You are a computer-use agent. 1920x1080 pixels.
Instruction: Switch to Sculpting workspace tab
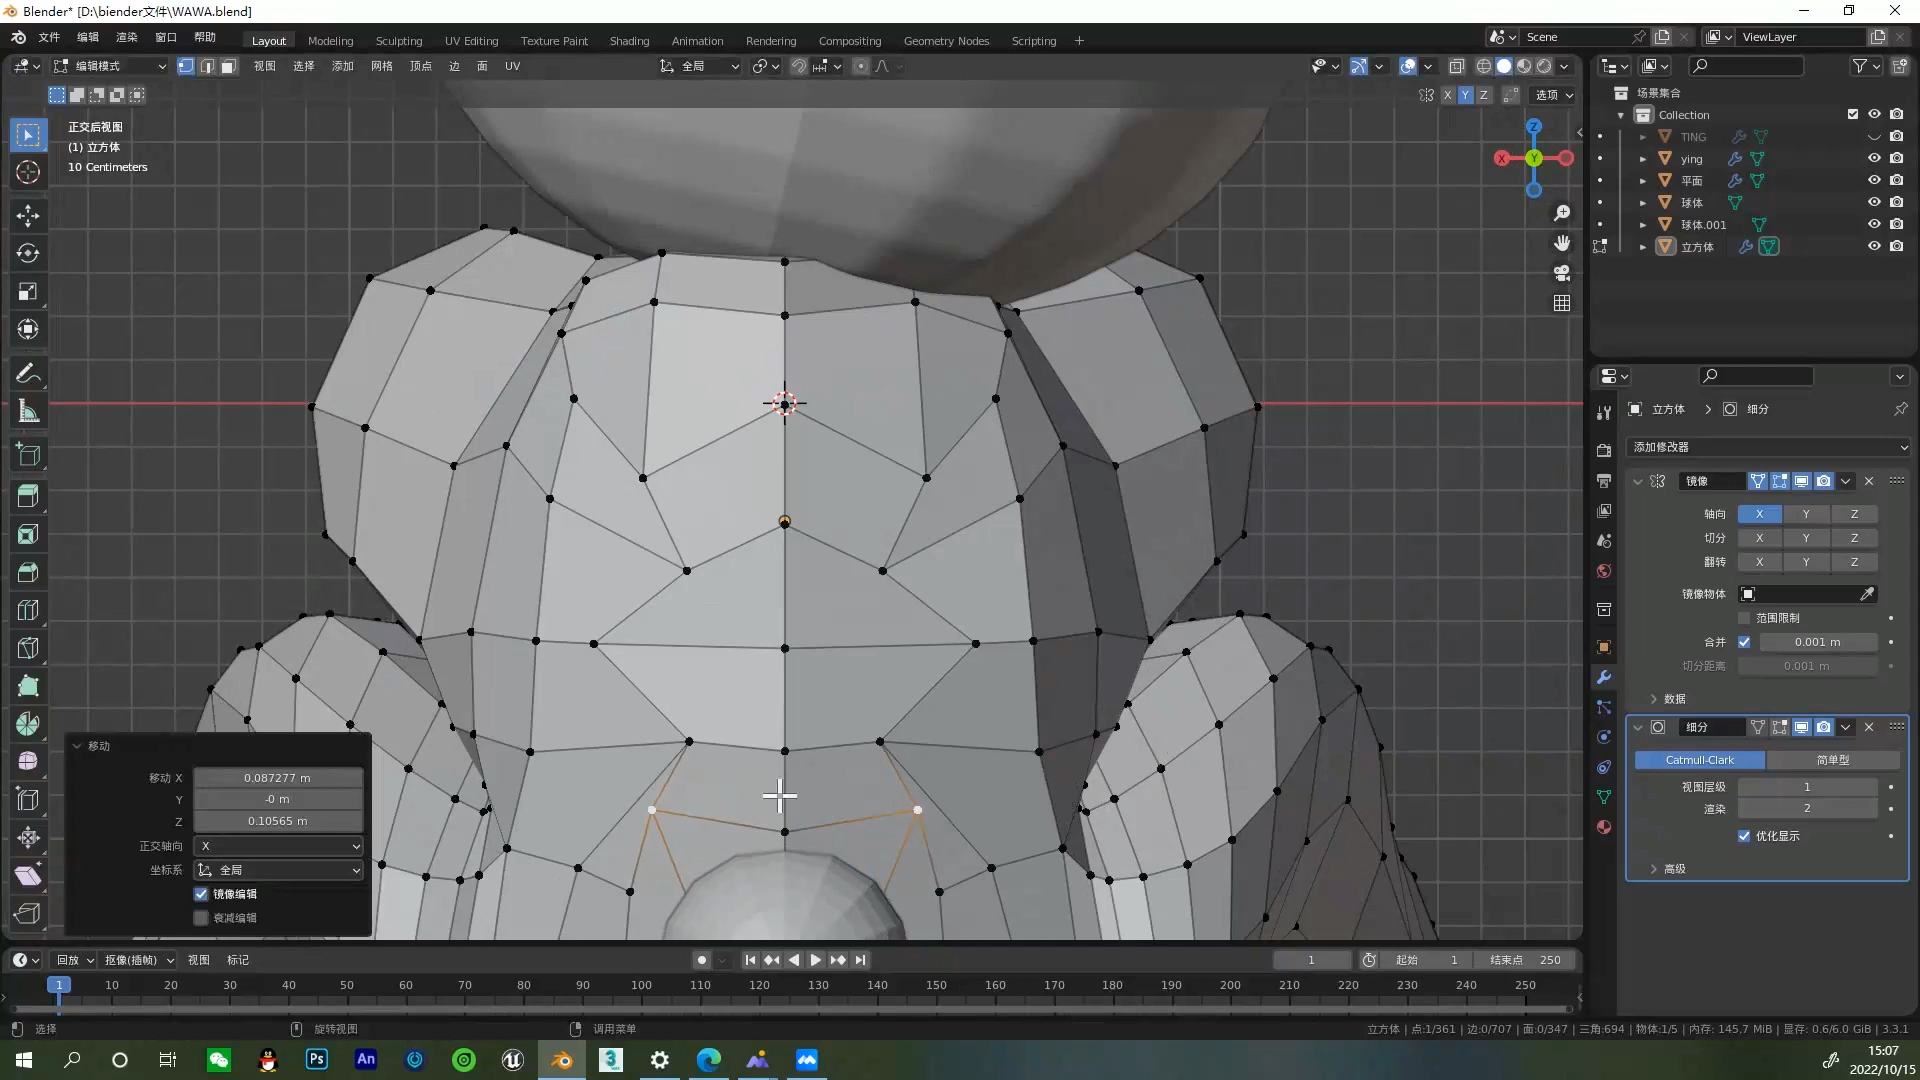coord(399,41)
